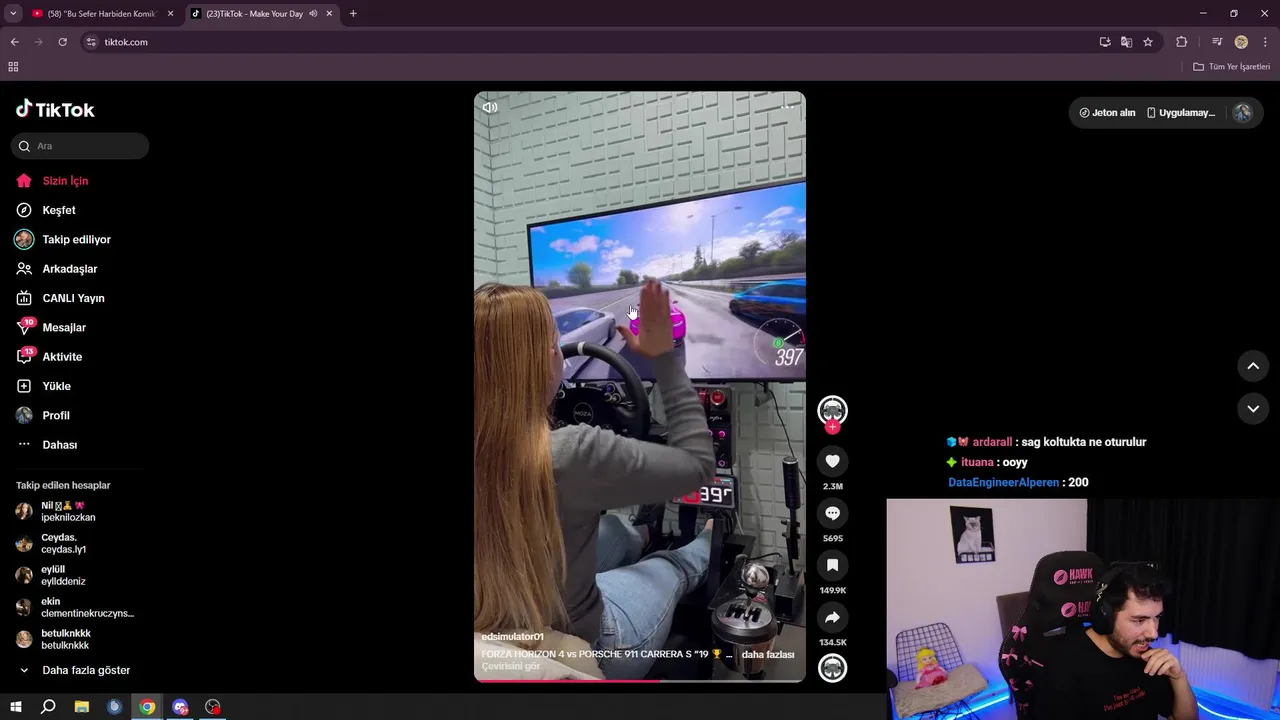1280x720 pixels.
Task: Open the media control icon in toolbar
Action: [1217, 42]
